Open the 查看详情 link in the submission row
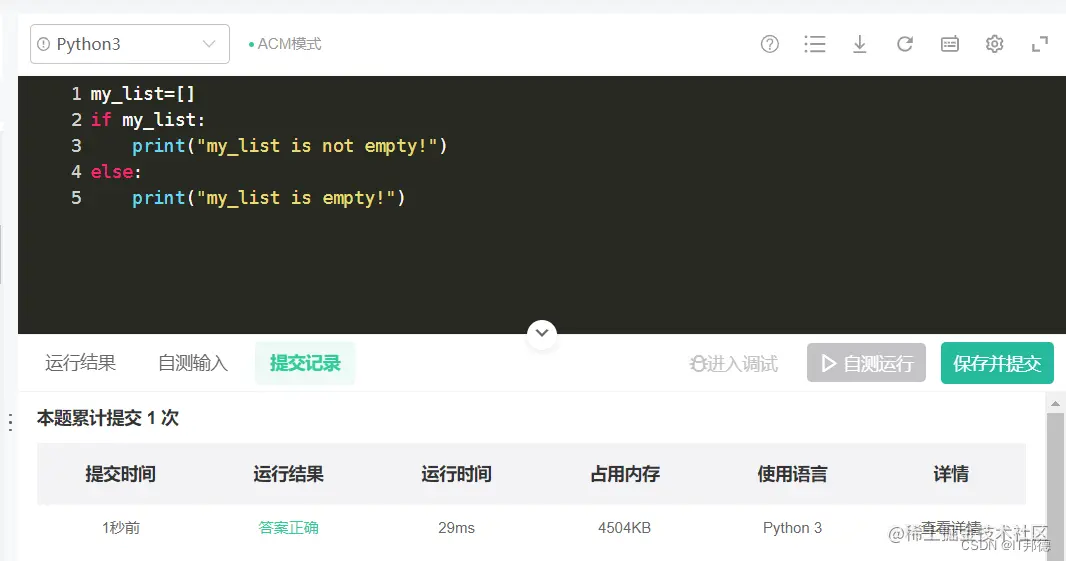 pos(951,527)
